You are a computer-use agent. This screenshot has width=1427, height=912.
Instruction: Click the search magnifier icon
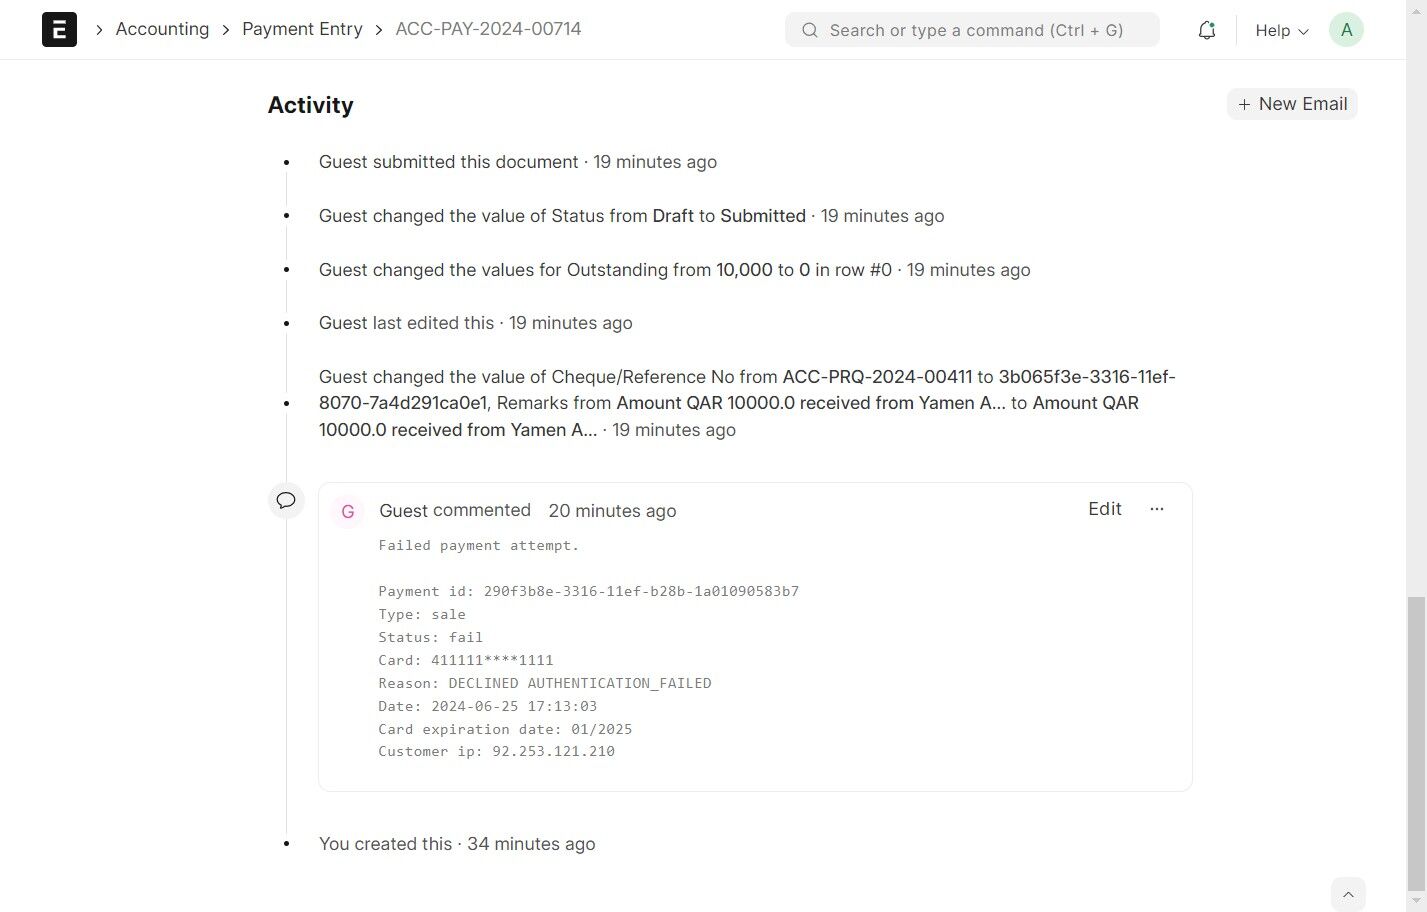coord(810,30)
